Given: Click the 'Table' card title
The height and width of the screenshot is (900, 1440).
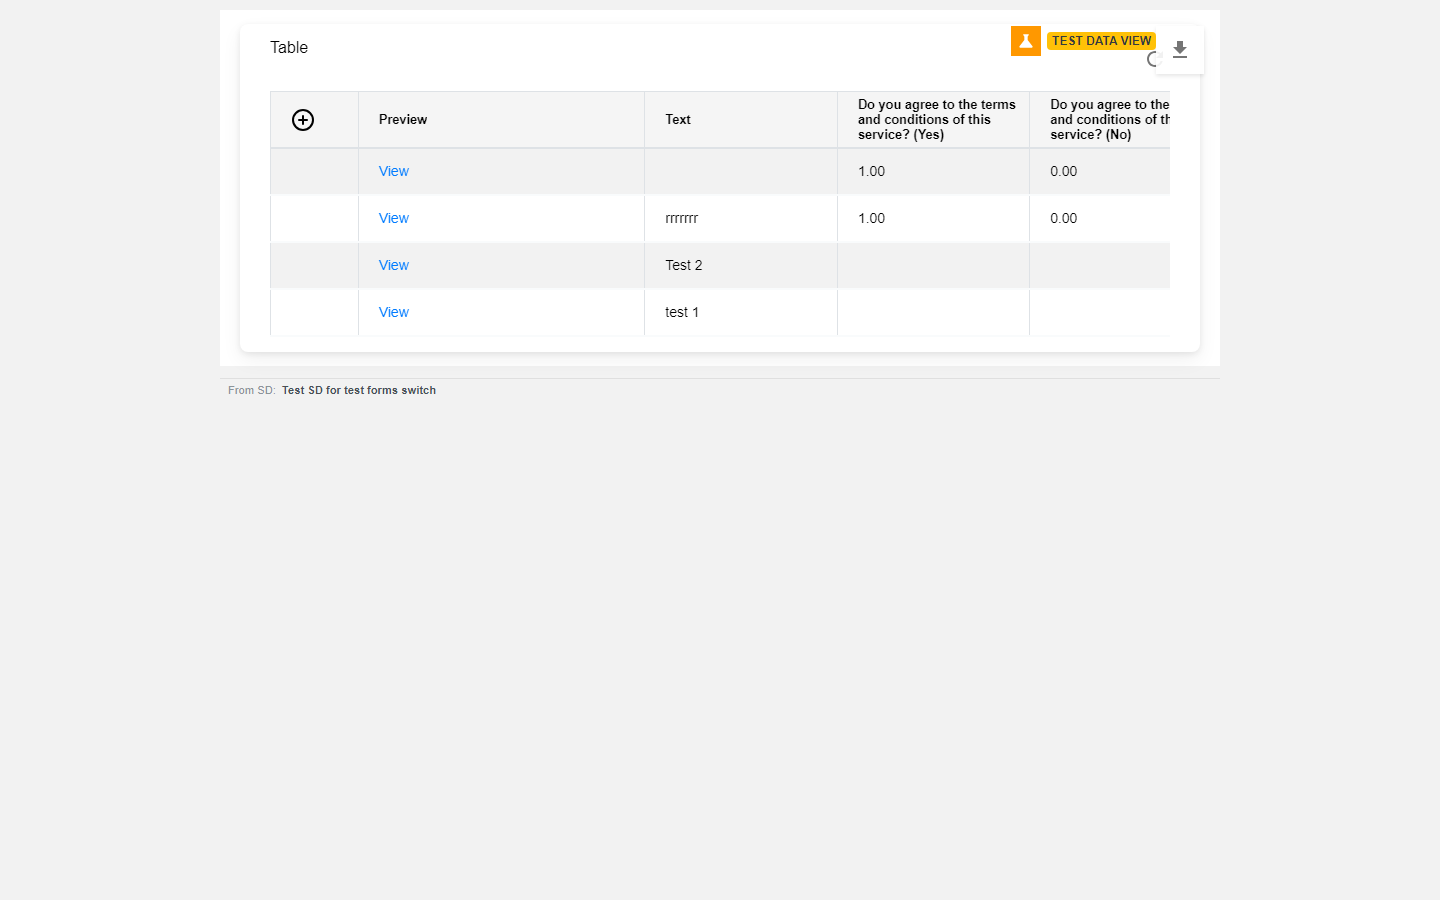Looking at the screenshot, I should coord(289,47).
